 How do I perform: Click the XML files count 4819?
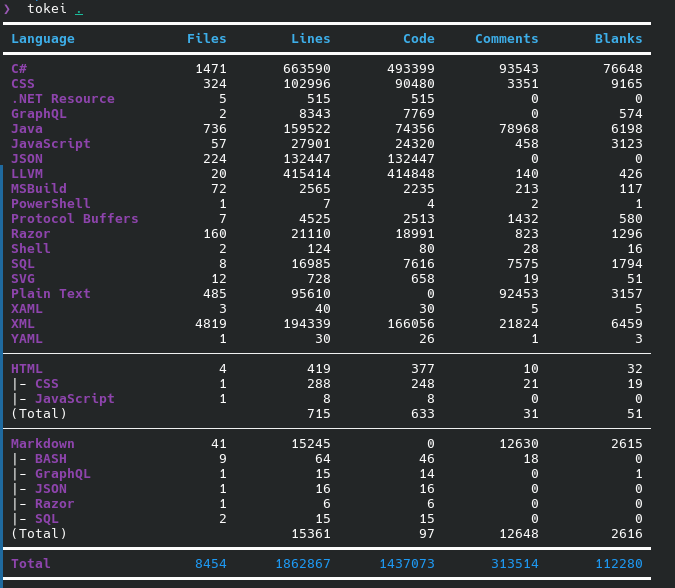point(211,324)
